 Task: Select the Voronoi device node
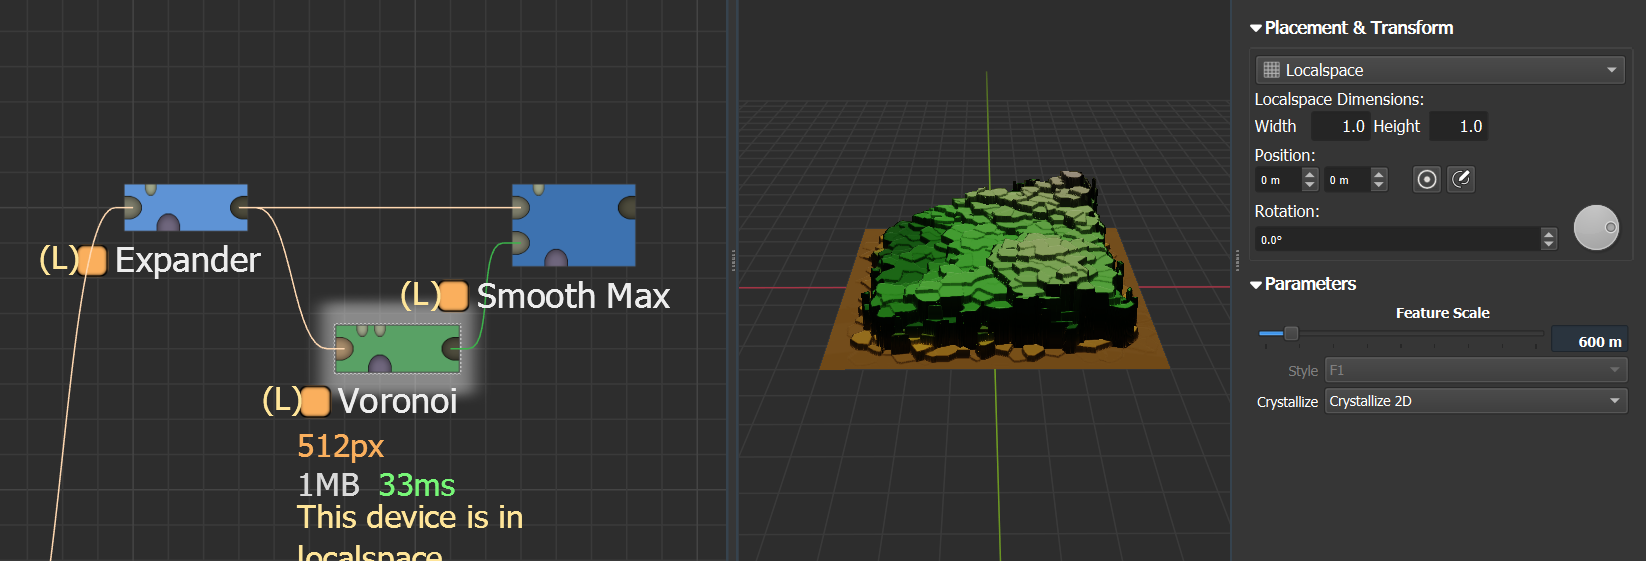[x=397, y=347]
